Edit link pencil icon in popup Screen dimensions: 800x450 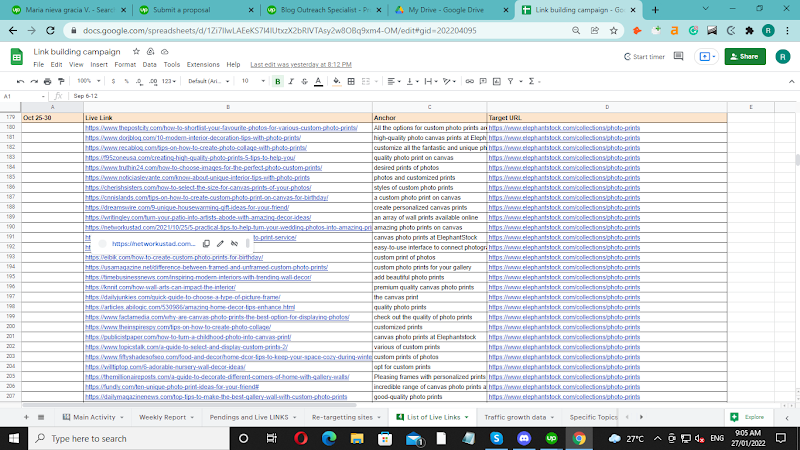[x=220, y=243]
